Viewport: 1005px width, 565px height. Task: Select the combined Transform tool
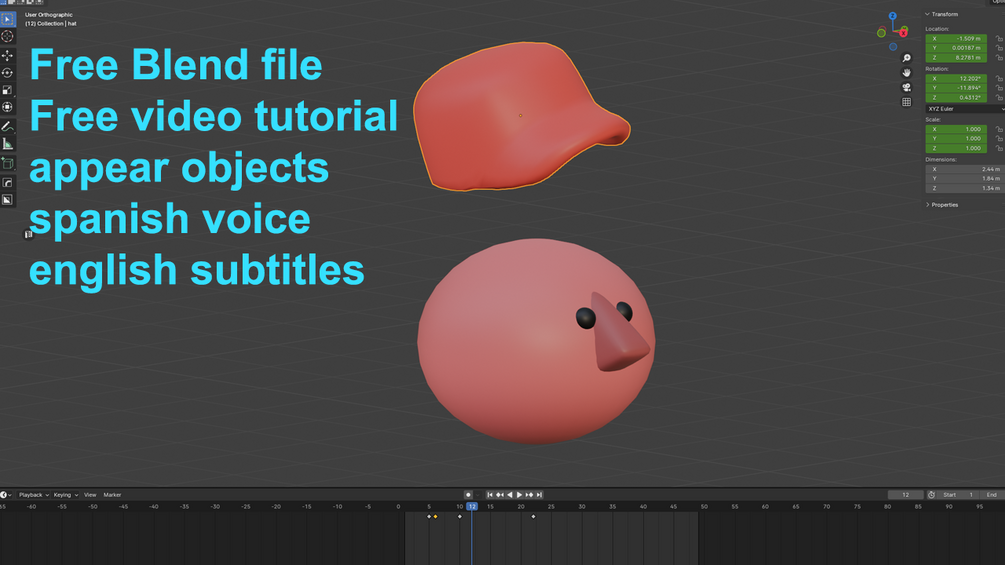pyautogui.click(x=8, y=108)
